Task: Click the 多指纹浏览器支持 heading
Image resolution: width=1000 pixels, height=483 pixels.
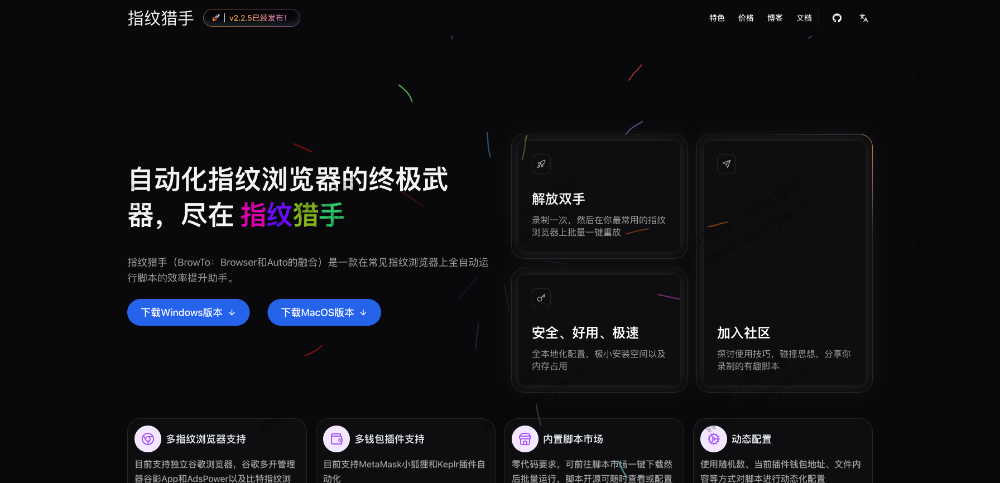Action: [206, 439]
